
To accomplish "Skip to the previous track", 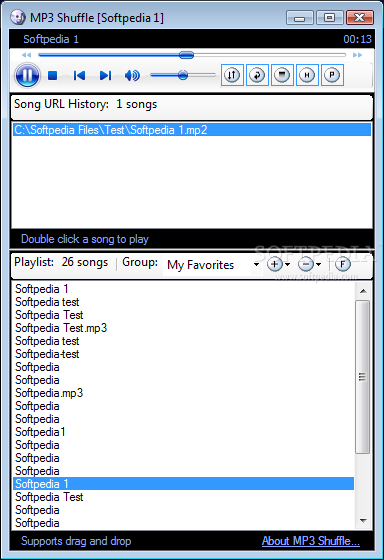I will [x=79, y=75].
